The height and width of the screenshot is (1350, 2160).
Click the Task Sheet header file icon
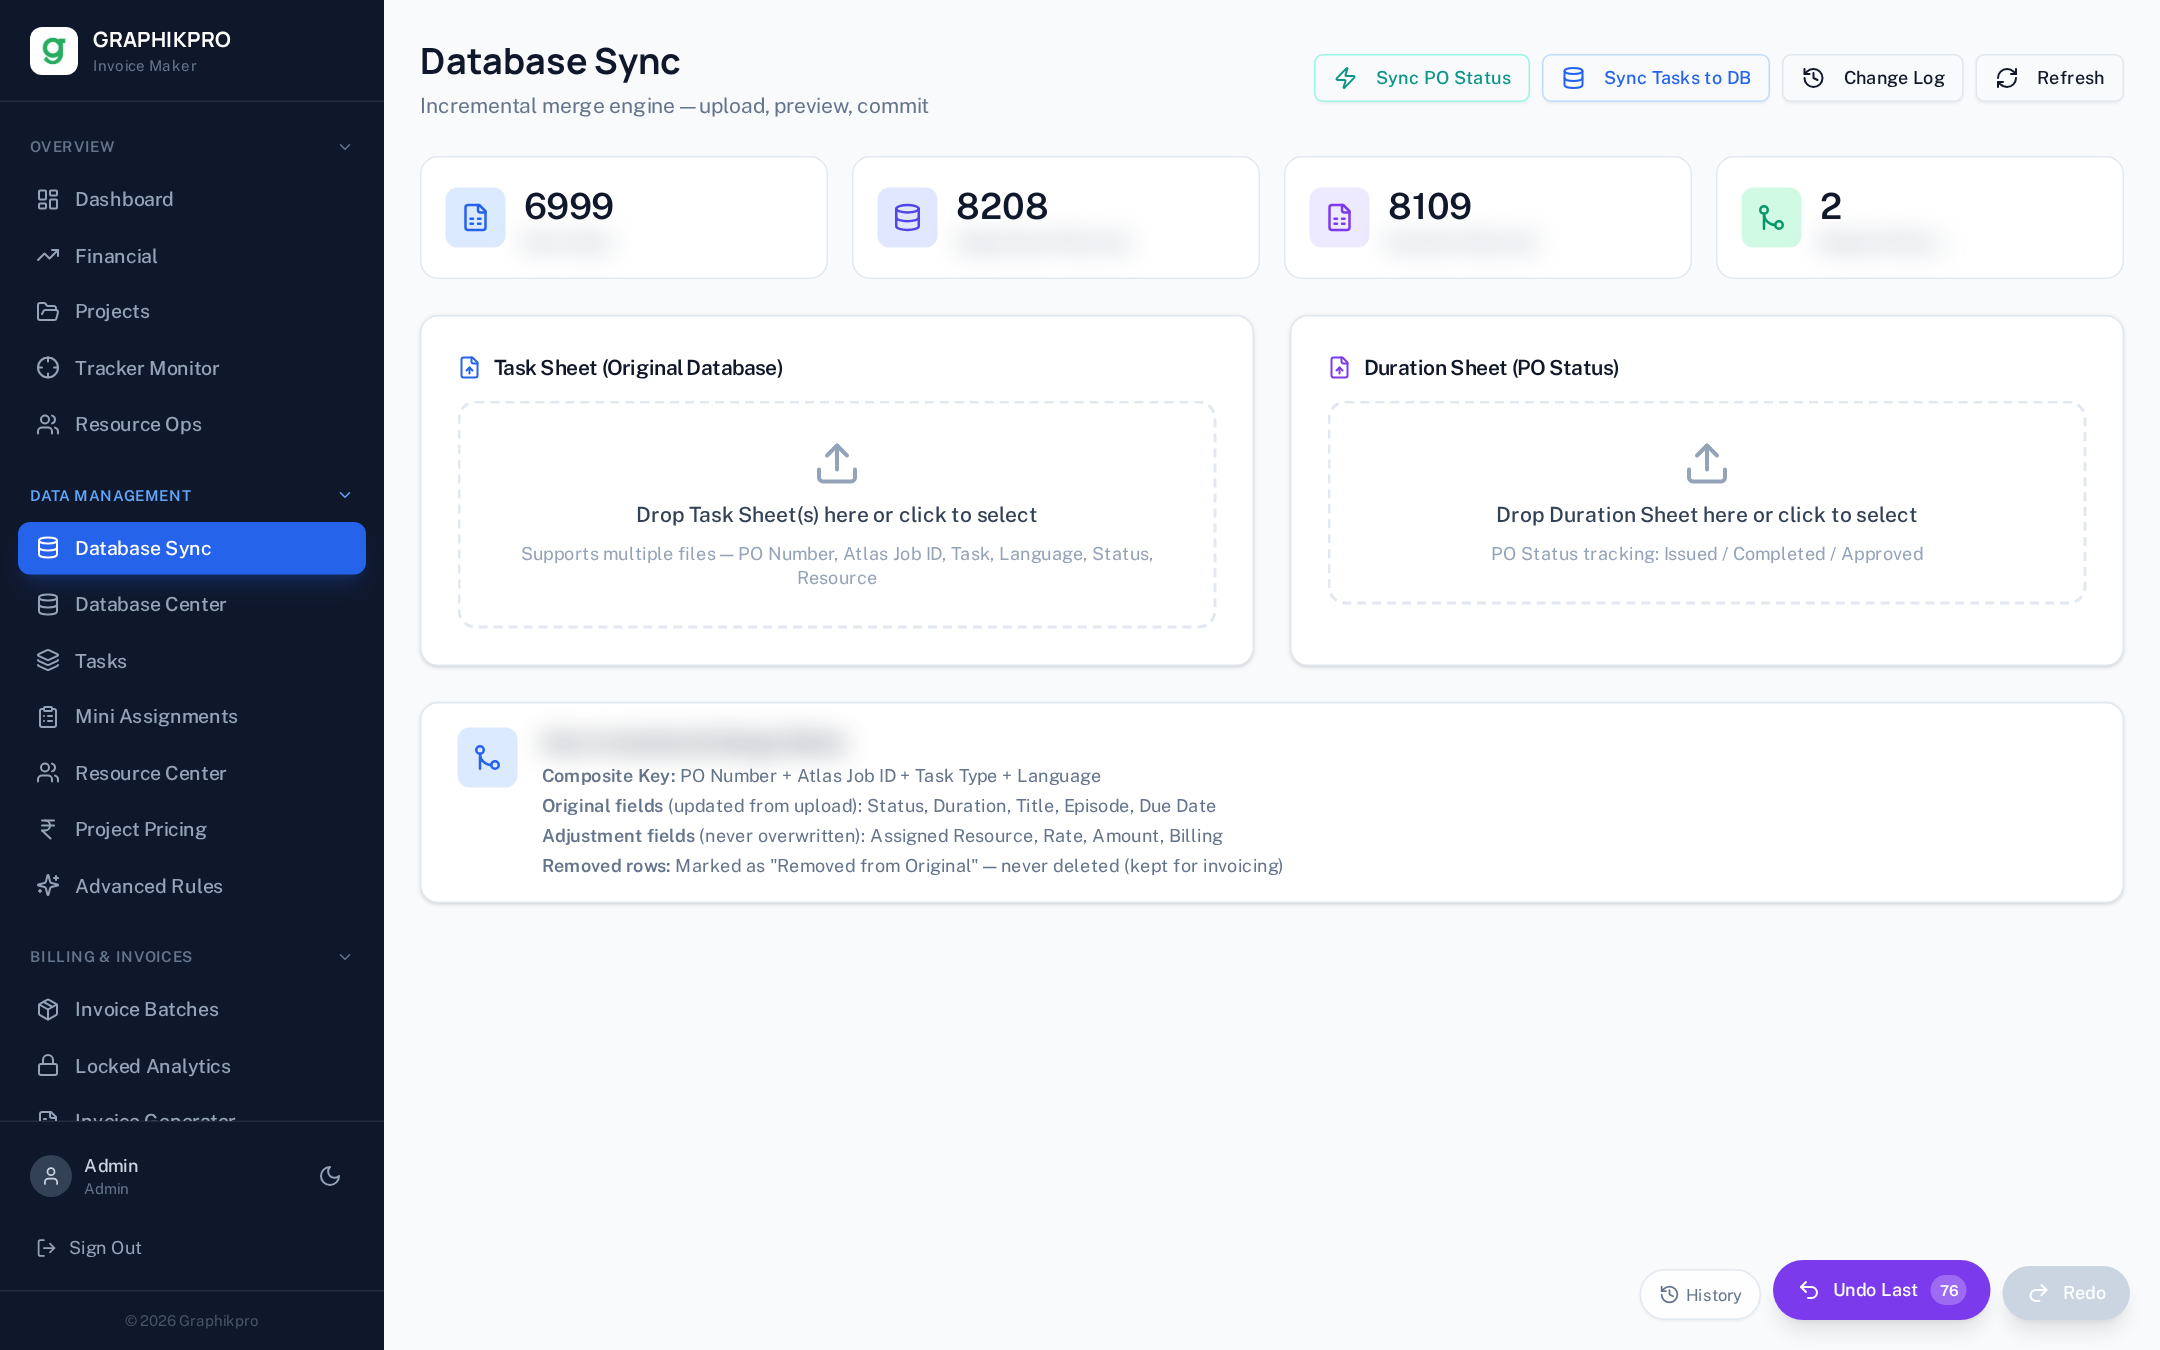[x=469, y=368]
